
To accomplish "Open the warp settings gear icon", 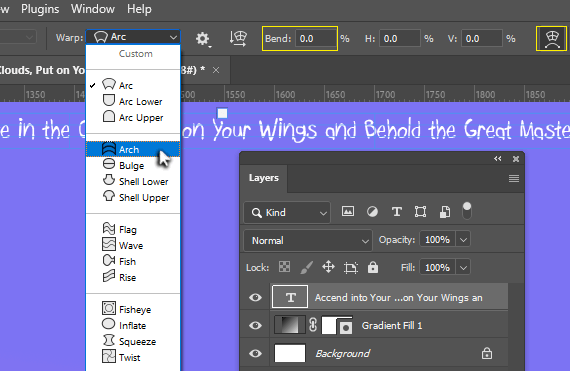I will pos(202,39).
